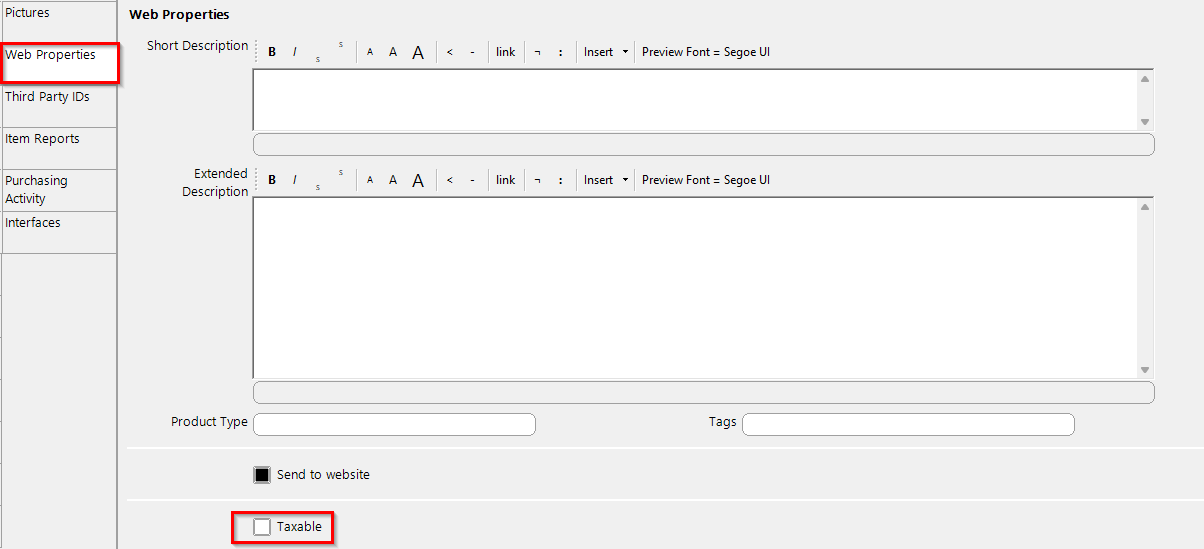Apply subscript in Extended Description toolbar

(x=318, y=187)
